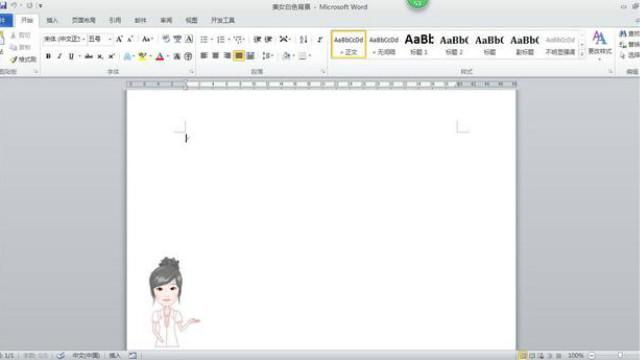
Task: Open the font name dropdown
Action: [x=84, y=39]
